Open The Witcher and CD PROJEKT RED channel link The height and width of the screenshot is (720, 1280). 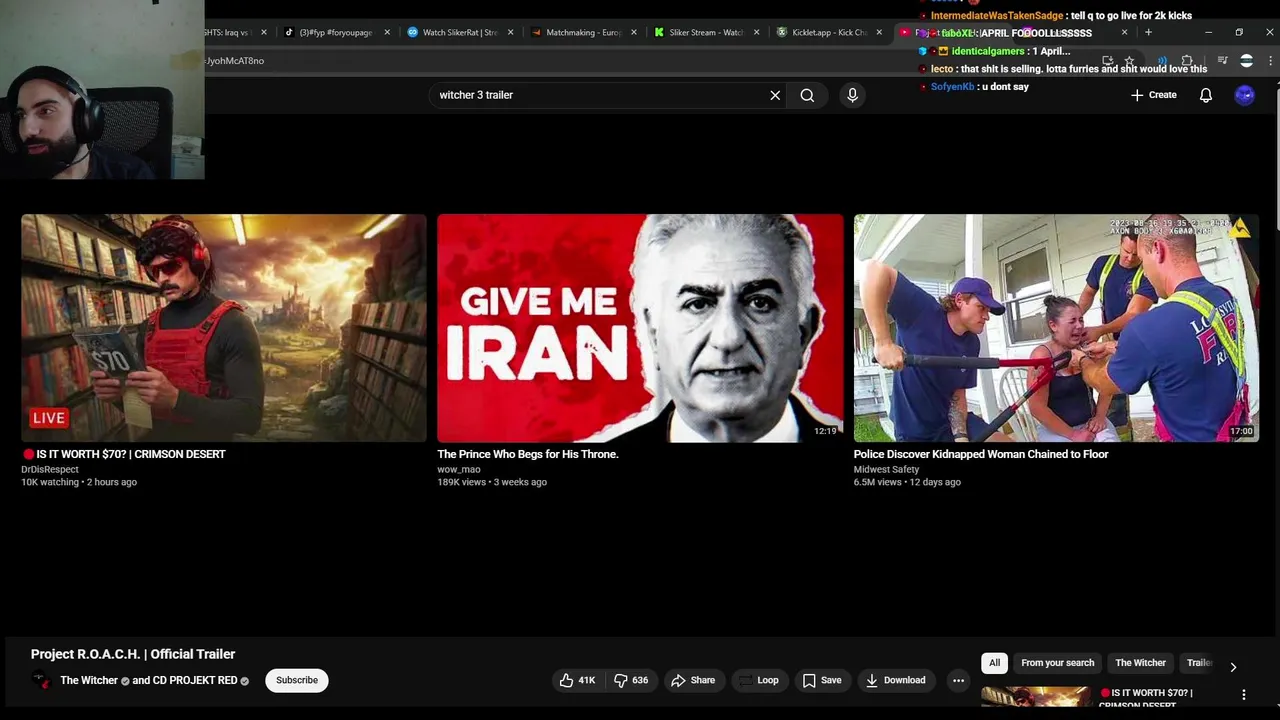click(x=149, y=680)
